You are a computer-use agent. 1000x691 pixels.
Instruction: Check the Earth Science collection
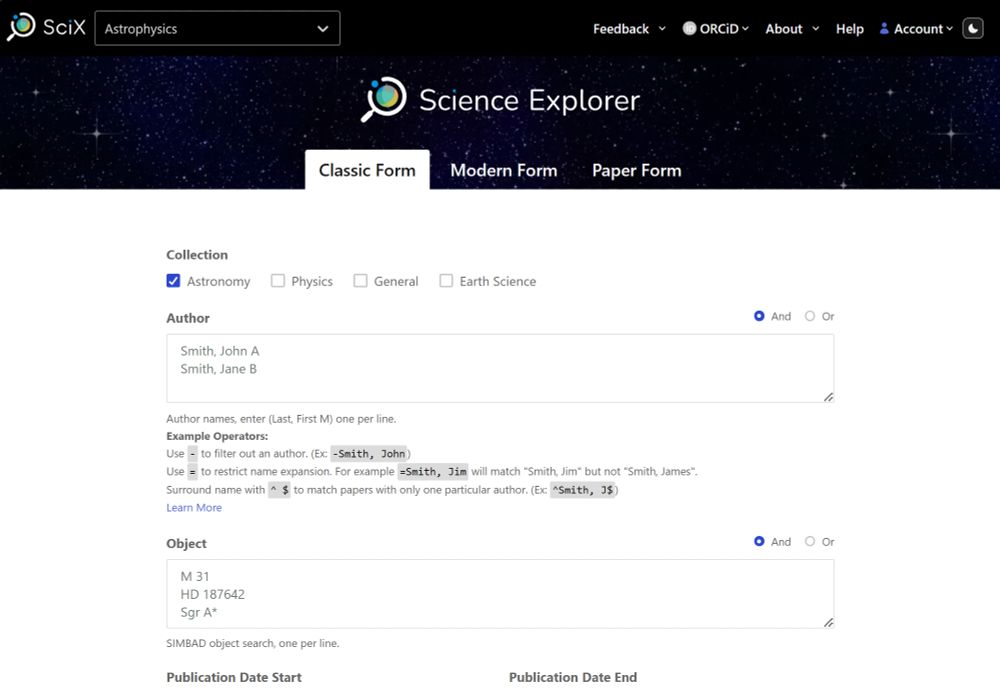446,281
